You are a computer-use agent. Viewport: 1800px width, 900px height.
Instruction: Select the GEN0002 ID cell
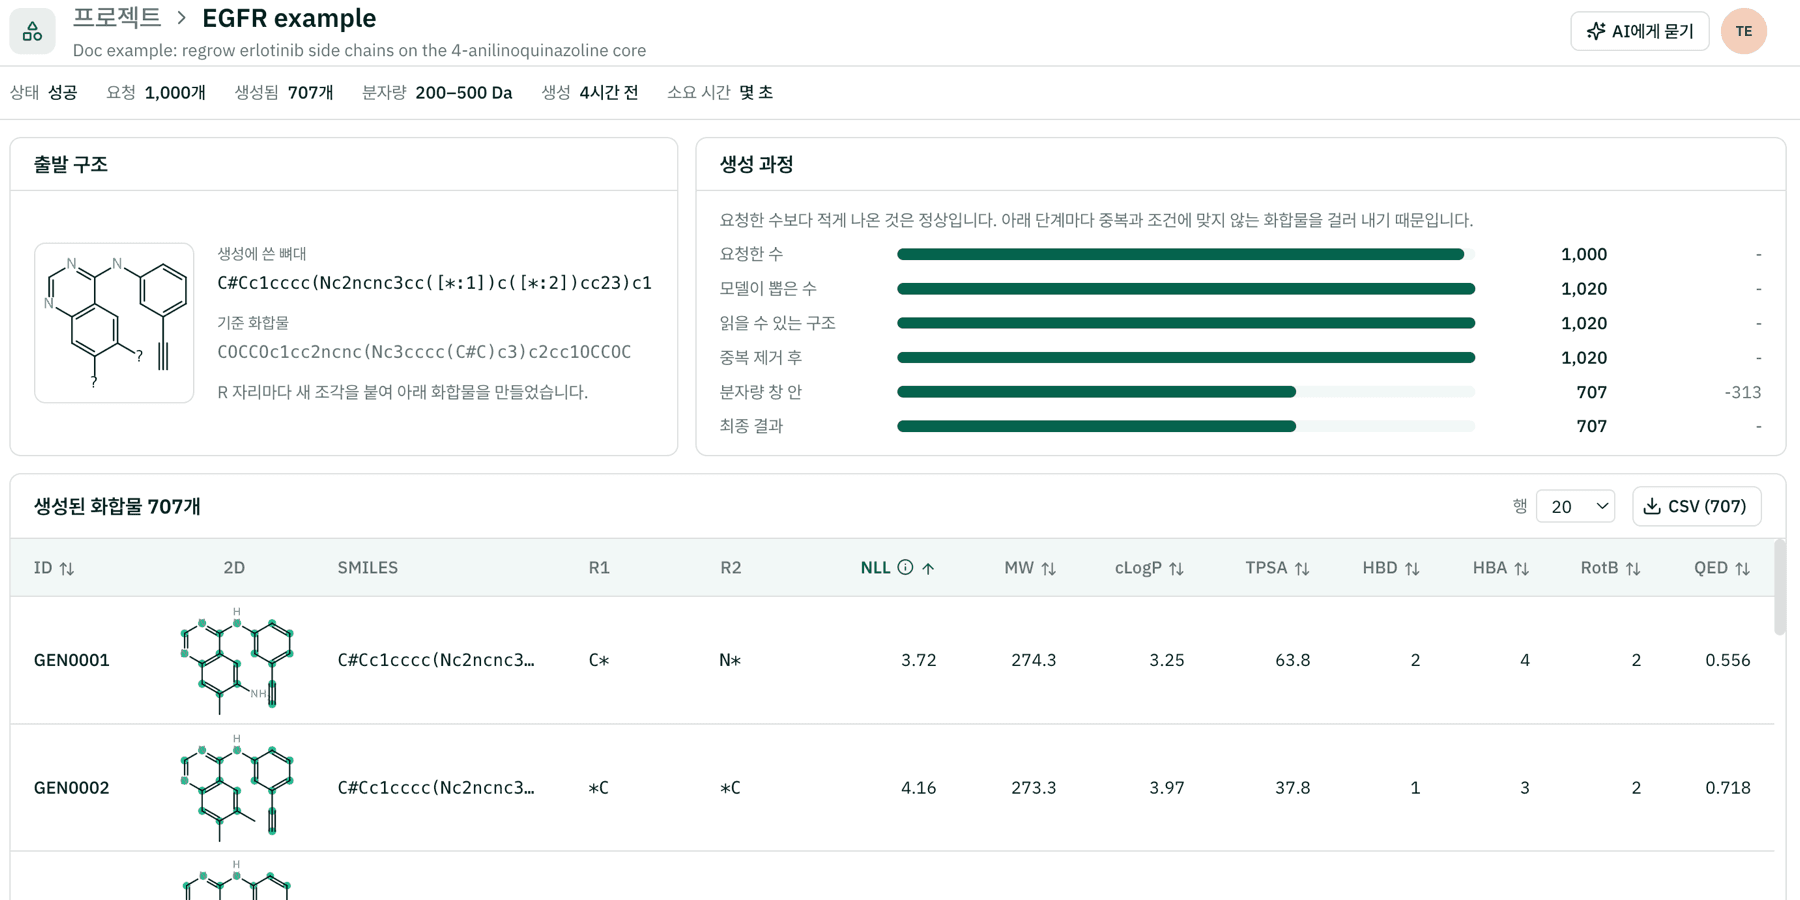(71, 788)
